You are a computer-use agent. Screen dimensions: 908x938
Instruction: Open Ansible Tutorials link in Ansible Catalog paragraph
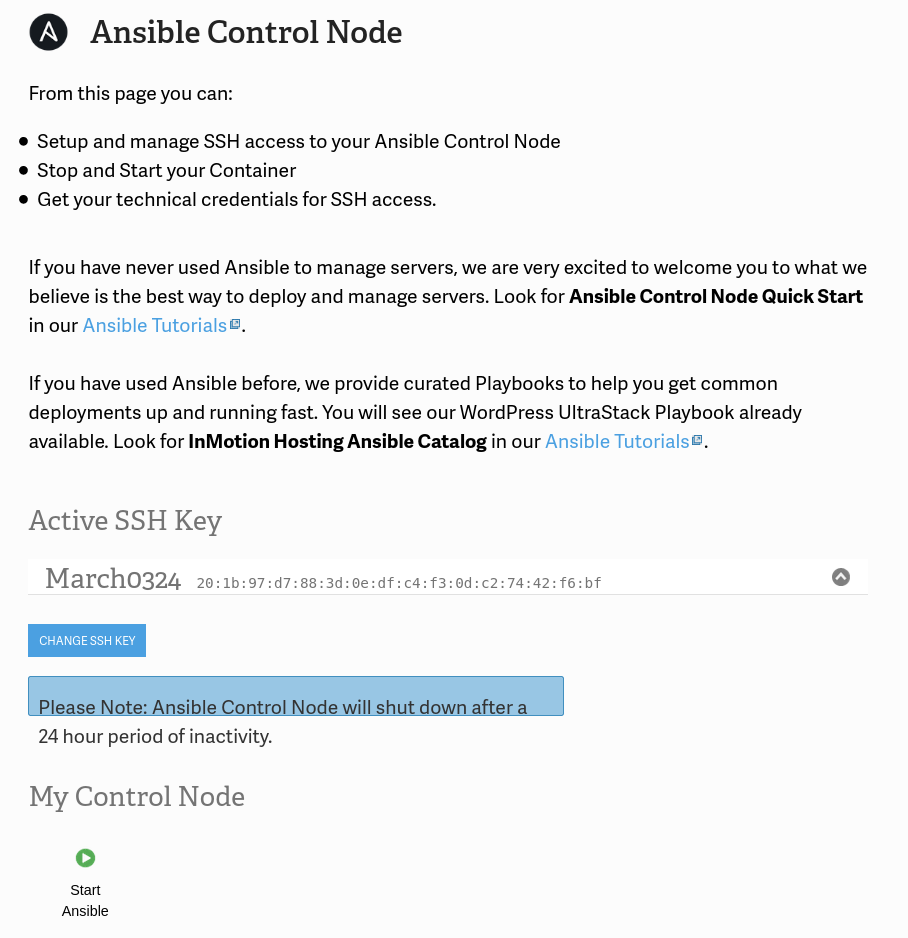point(617,442)
